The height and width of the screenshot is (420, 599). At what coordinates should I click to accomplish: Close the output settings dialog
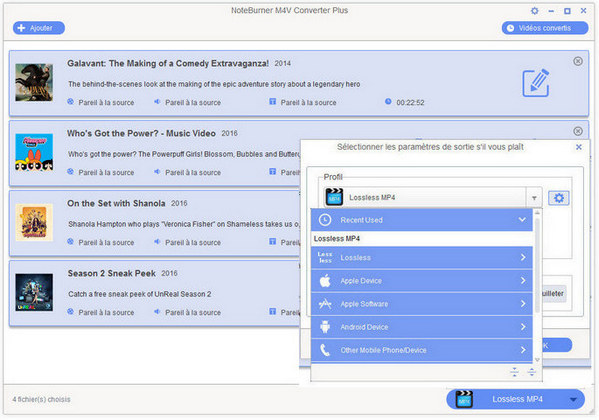point(579,147)
